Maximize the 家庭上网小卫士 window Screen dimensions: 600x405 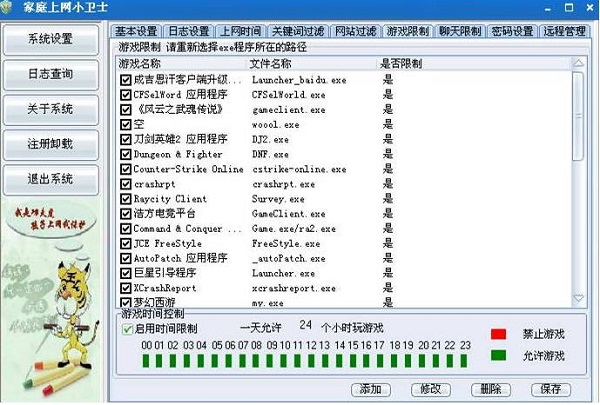coord(569,7)
